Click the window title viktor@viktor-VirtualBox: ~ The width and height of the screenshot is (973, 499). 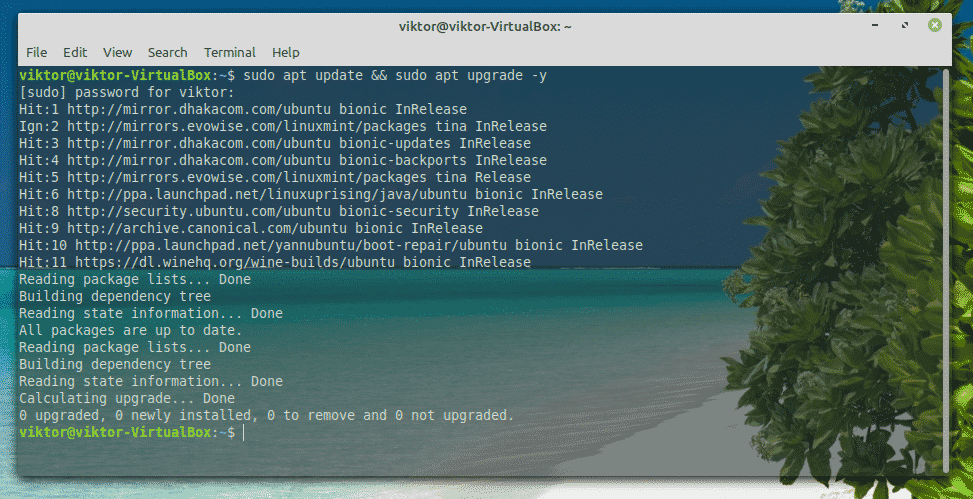[x=485, y=26]
